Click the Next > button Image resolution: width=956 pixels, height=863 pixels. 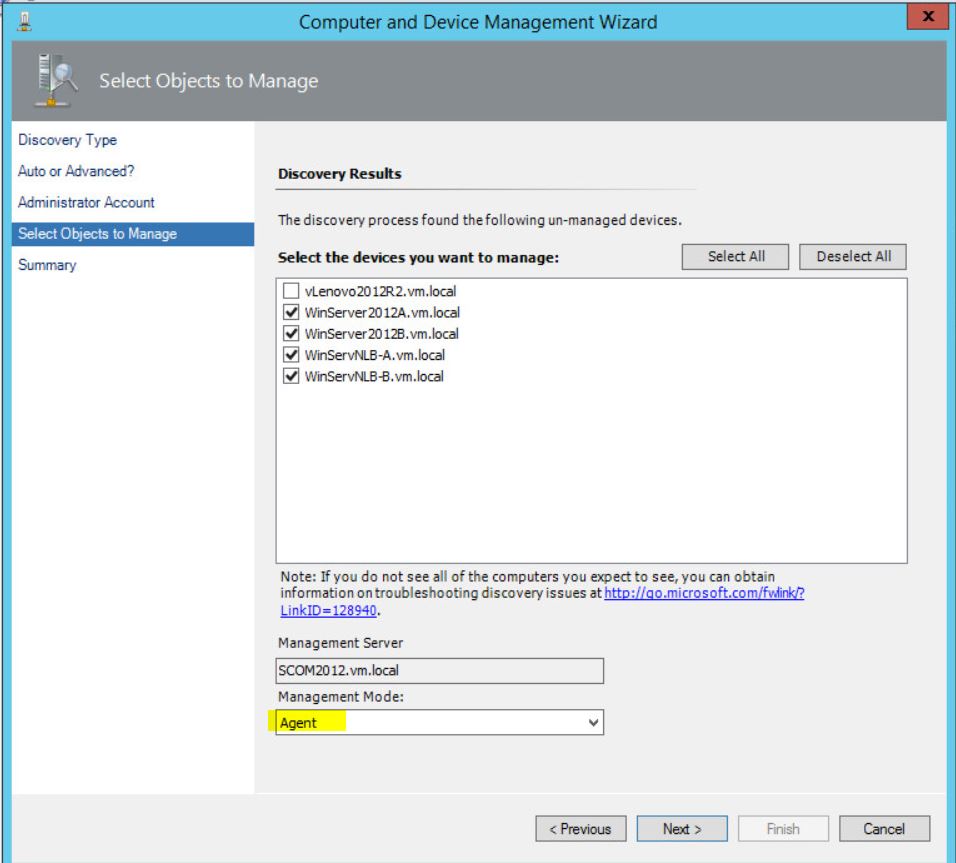682,829
